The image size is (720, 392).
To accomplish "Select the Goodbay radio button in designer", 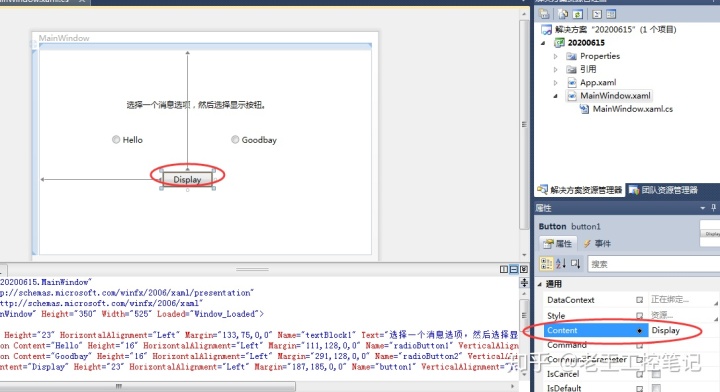I will (x=254, y=140).
